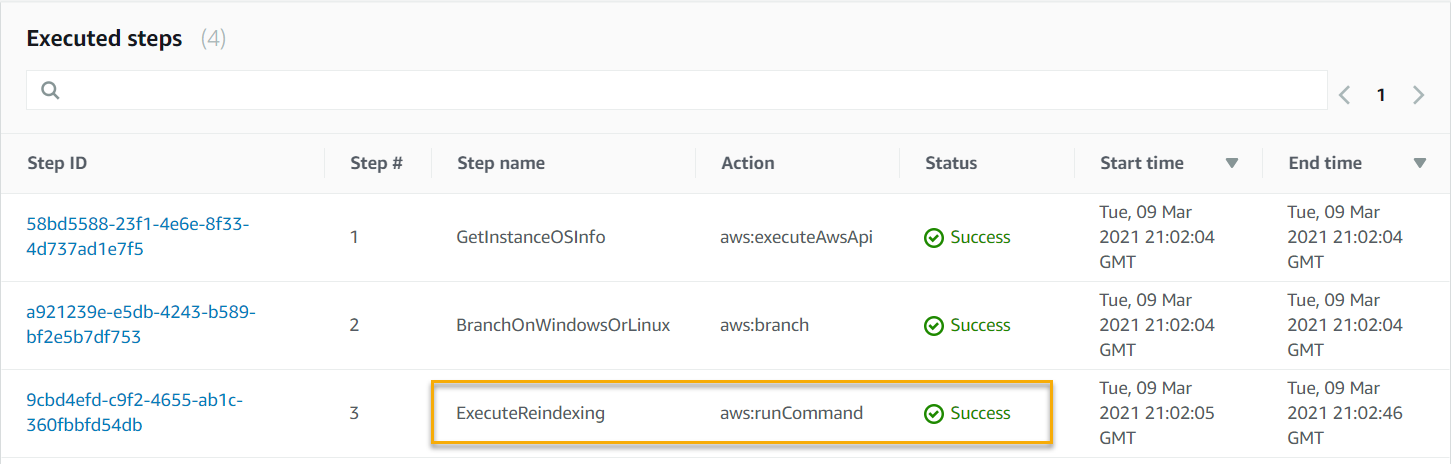1451x464 pixels.
Task: Focus the executed steps search field
Action: pyautogui.click(x=677, y=90)
